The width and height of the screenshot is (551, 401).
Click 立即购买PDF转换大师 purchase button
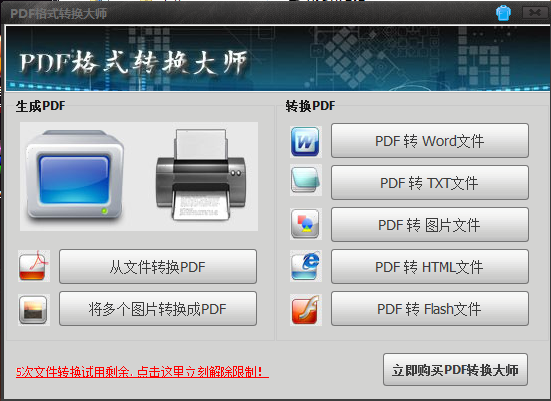pyautogui.click(x=455, y=370)
